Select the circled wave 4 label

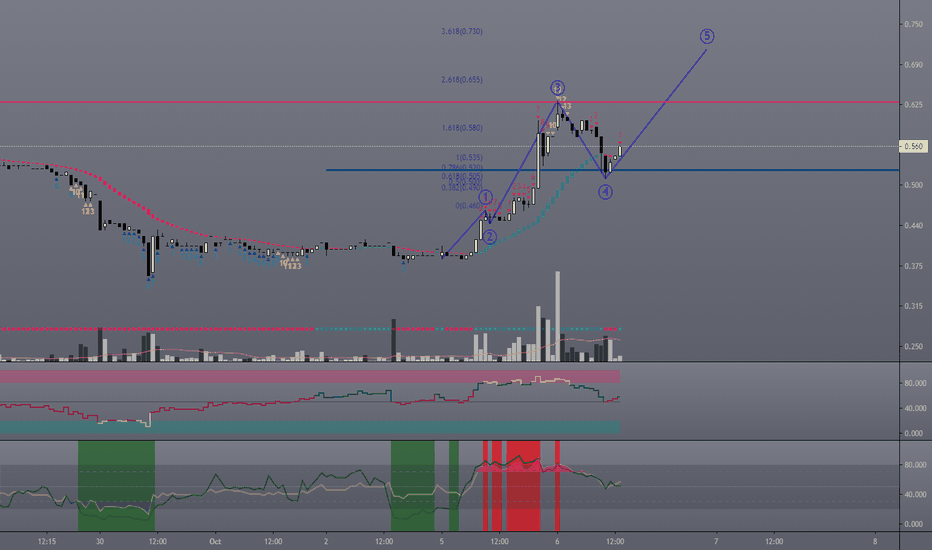(605, 191)
